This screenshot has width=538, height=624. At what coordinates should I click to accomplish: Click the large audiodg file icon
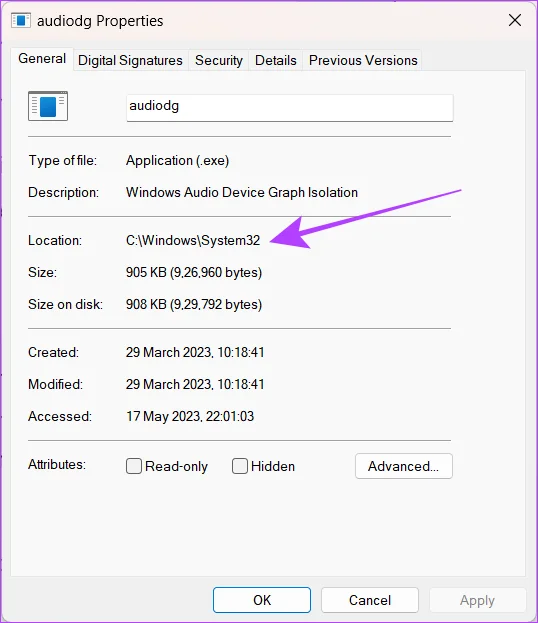[x=48, y=106]
